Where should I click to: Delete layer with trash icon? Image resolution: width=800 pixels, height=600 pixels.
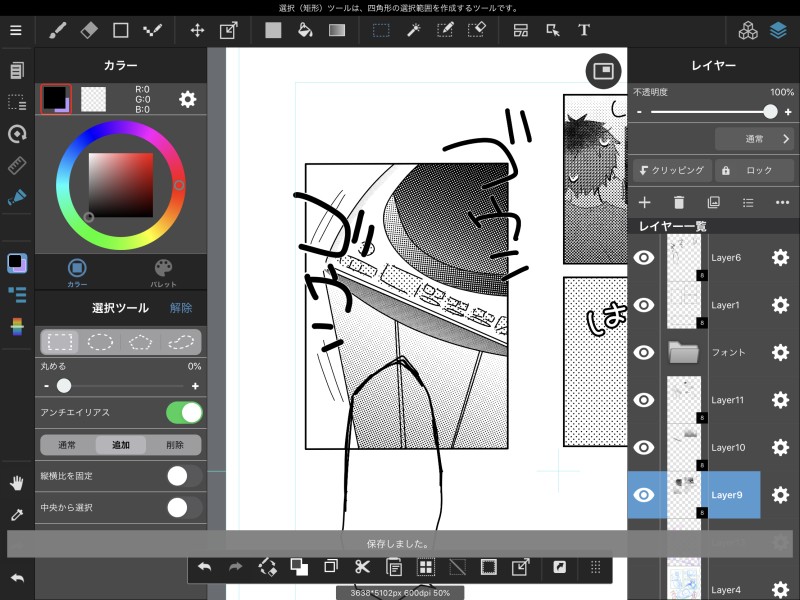tap(679, 203)
